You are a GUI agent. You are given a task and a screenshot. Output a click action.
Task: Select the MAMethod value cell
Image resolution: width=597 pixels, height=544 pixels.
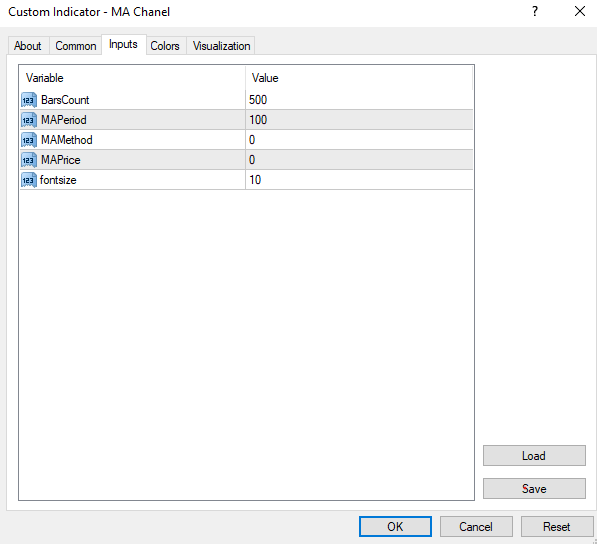(359, 140)
